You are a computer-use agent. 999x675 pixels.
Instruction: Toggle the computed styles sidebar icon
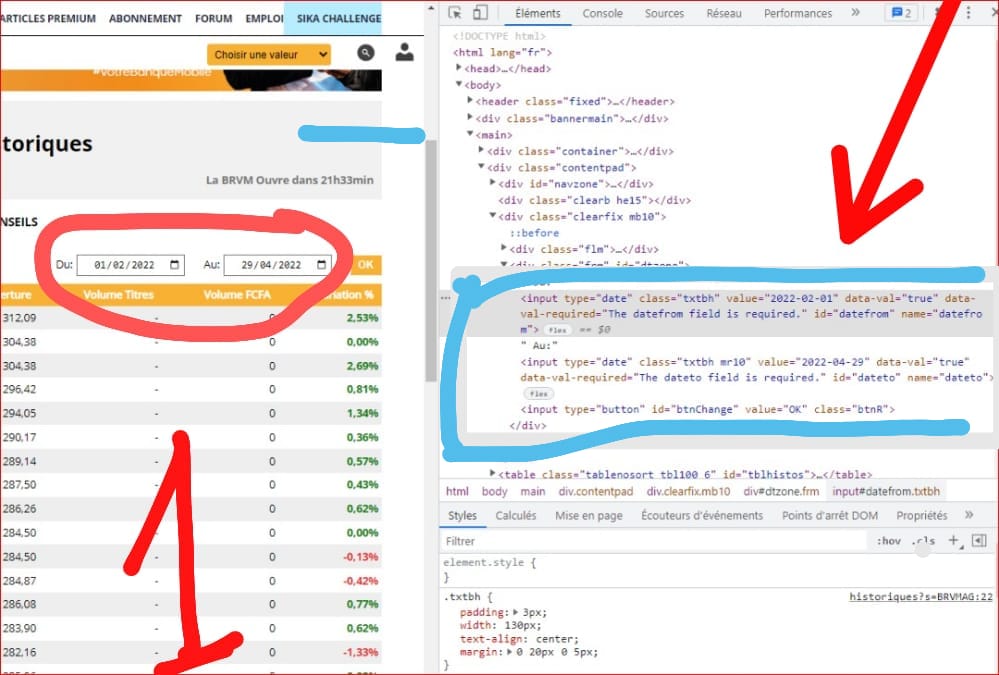(979, 541)
